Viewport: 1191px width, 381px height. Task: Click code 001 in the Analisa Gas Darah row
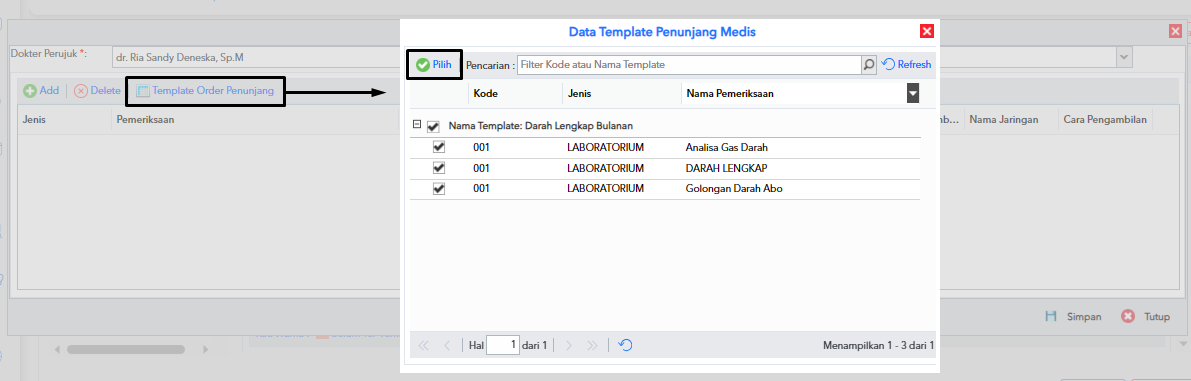(x=482, y=147)
